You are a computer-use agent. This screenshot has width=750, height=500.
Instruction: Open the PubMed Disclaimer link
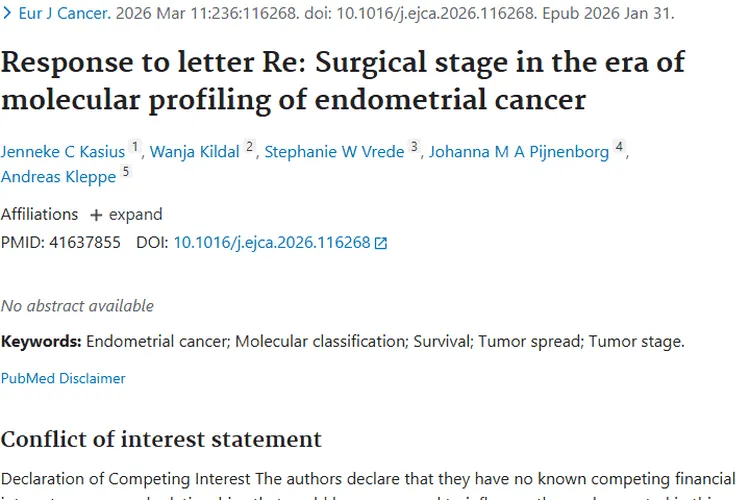point(63,379)
